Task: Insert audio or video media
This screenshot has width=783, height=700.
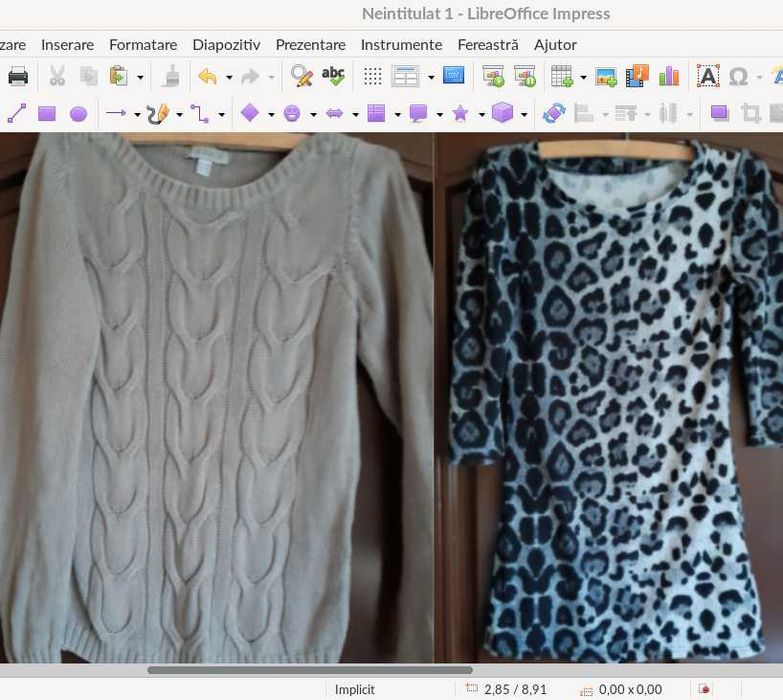Action: (637, 77)
